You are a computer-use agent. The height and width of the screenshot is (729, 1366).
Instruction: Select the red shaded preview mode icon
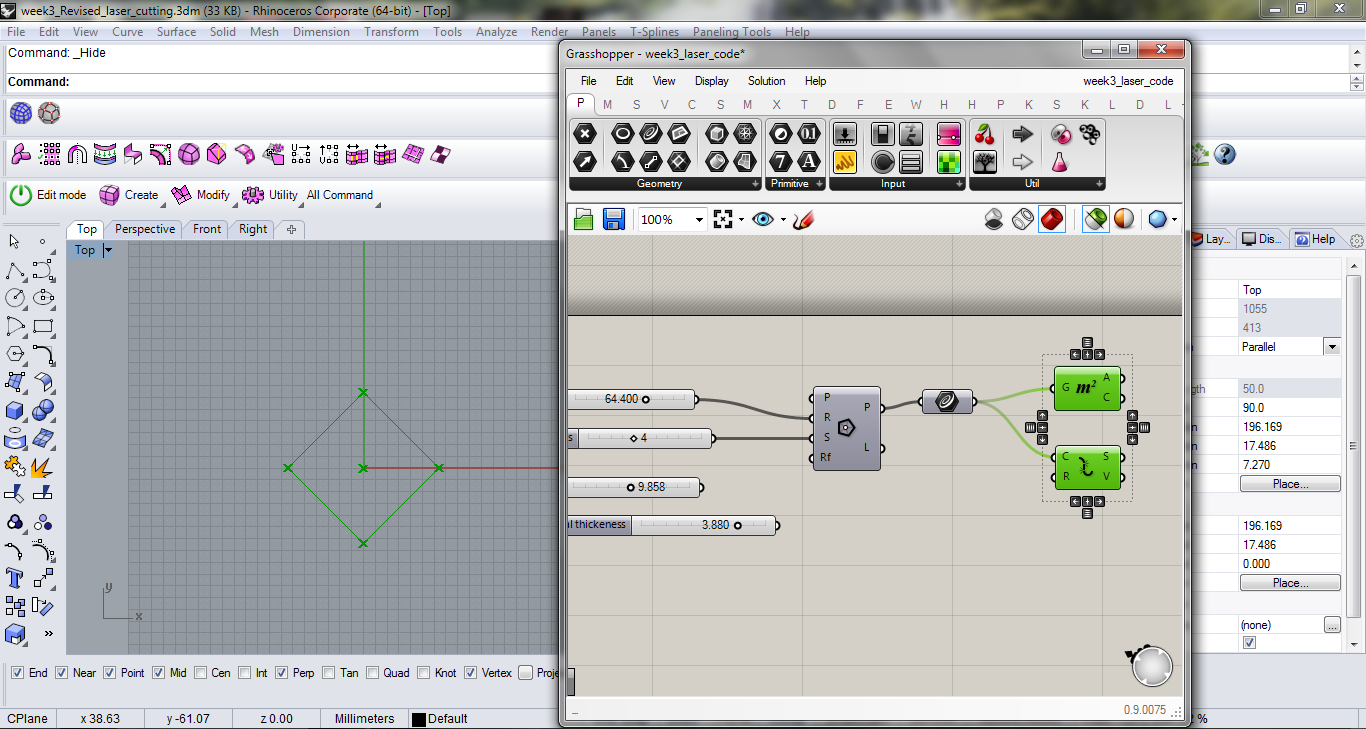1052,219
